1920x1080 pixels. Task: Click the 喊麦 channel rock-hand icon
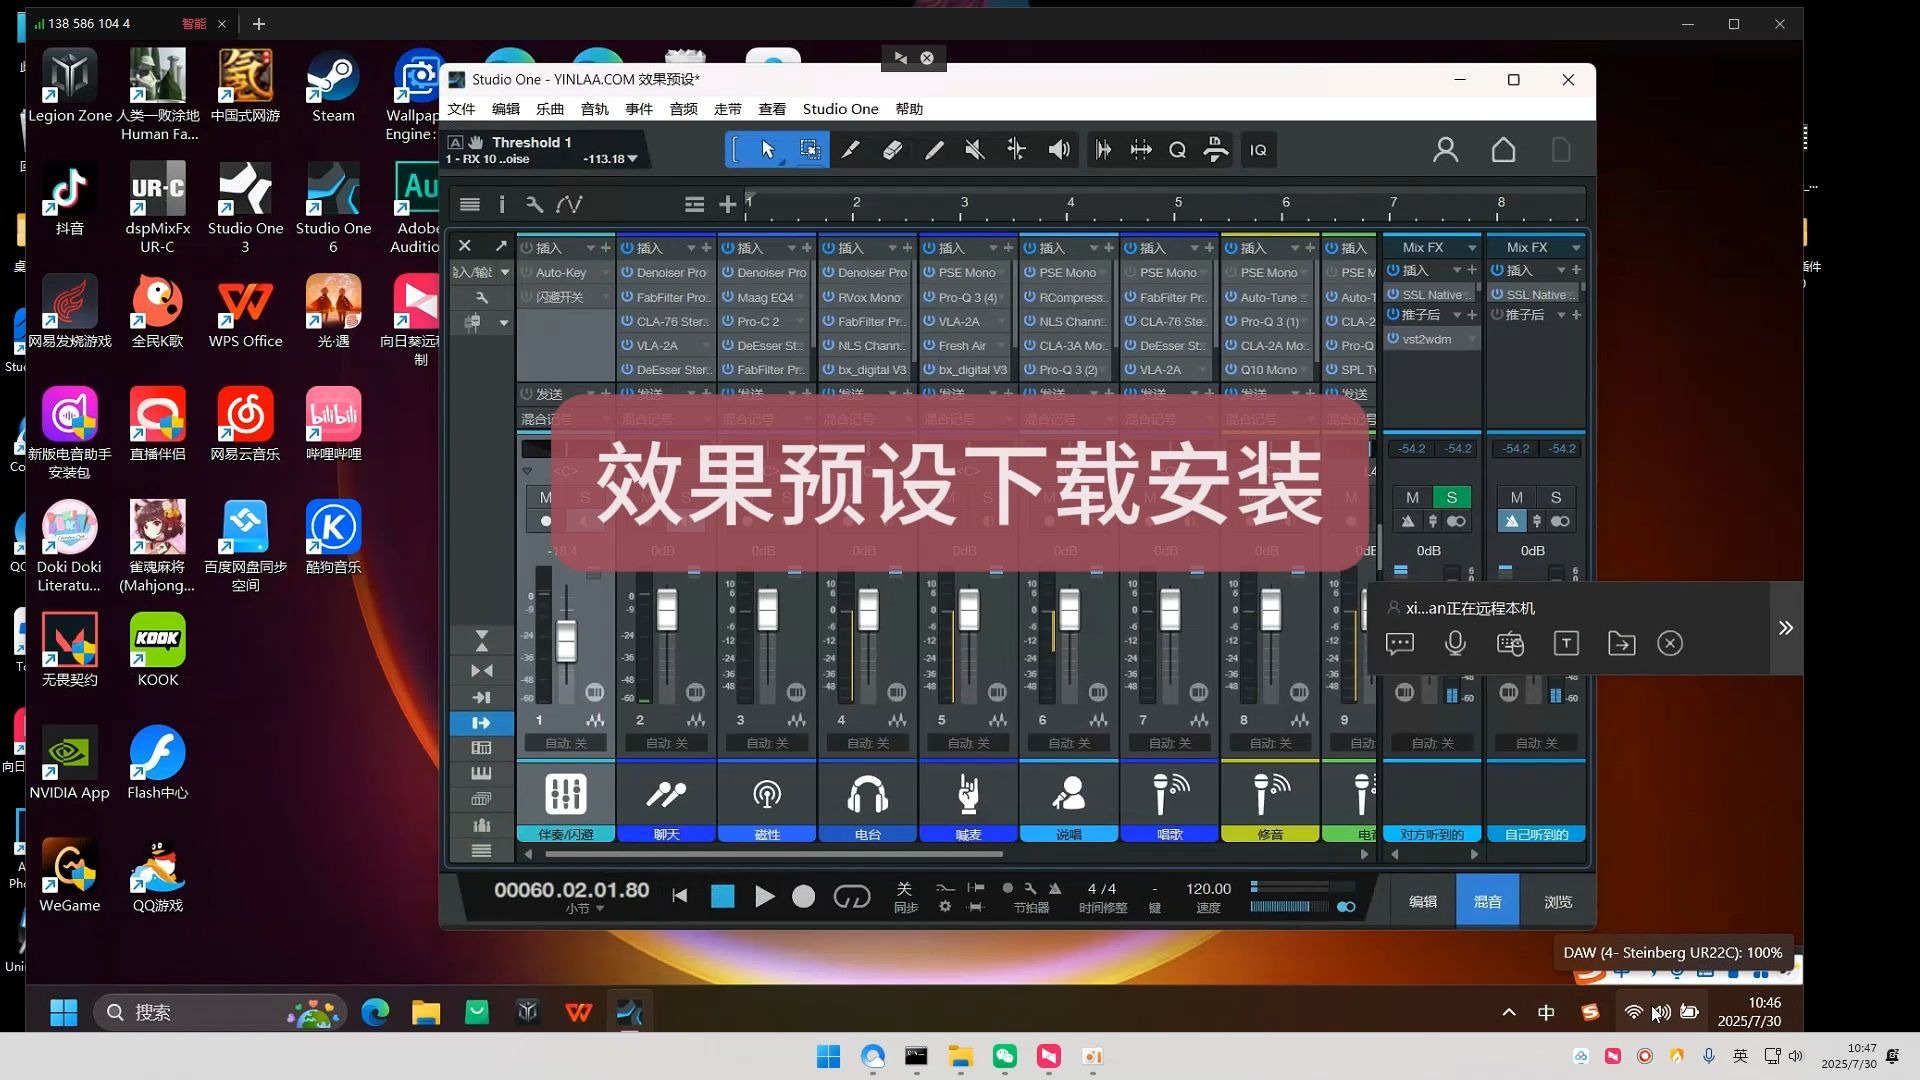[968, 794]
